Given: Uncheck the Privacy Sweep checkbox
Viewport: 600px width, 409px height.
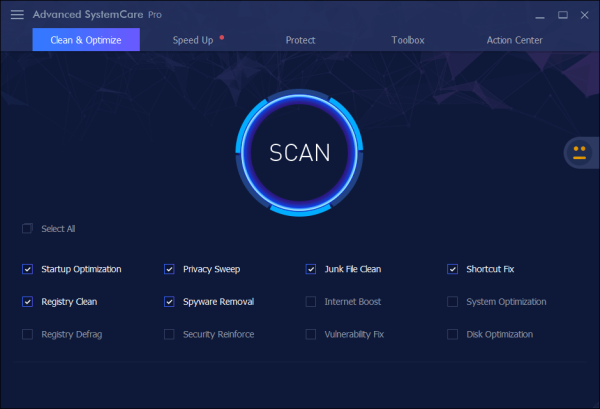Looking at the screenshot, I should [169, 269].
